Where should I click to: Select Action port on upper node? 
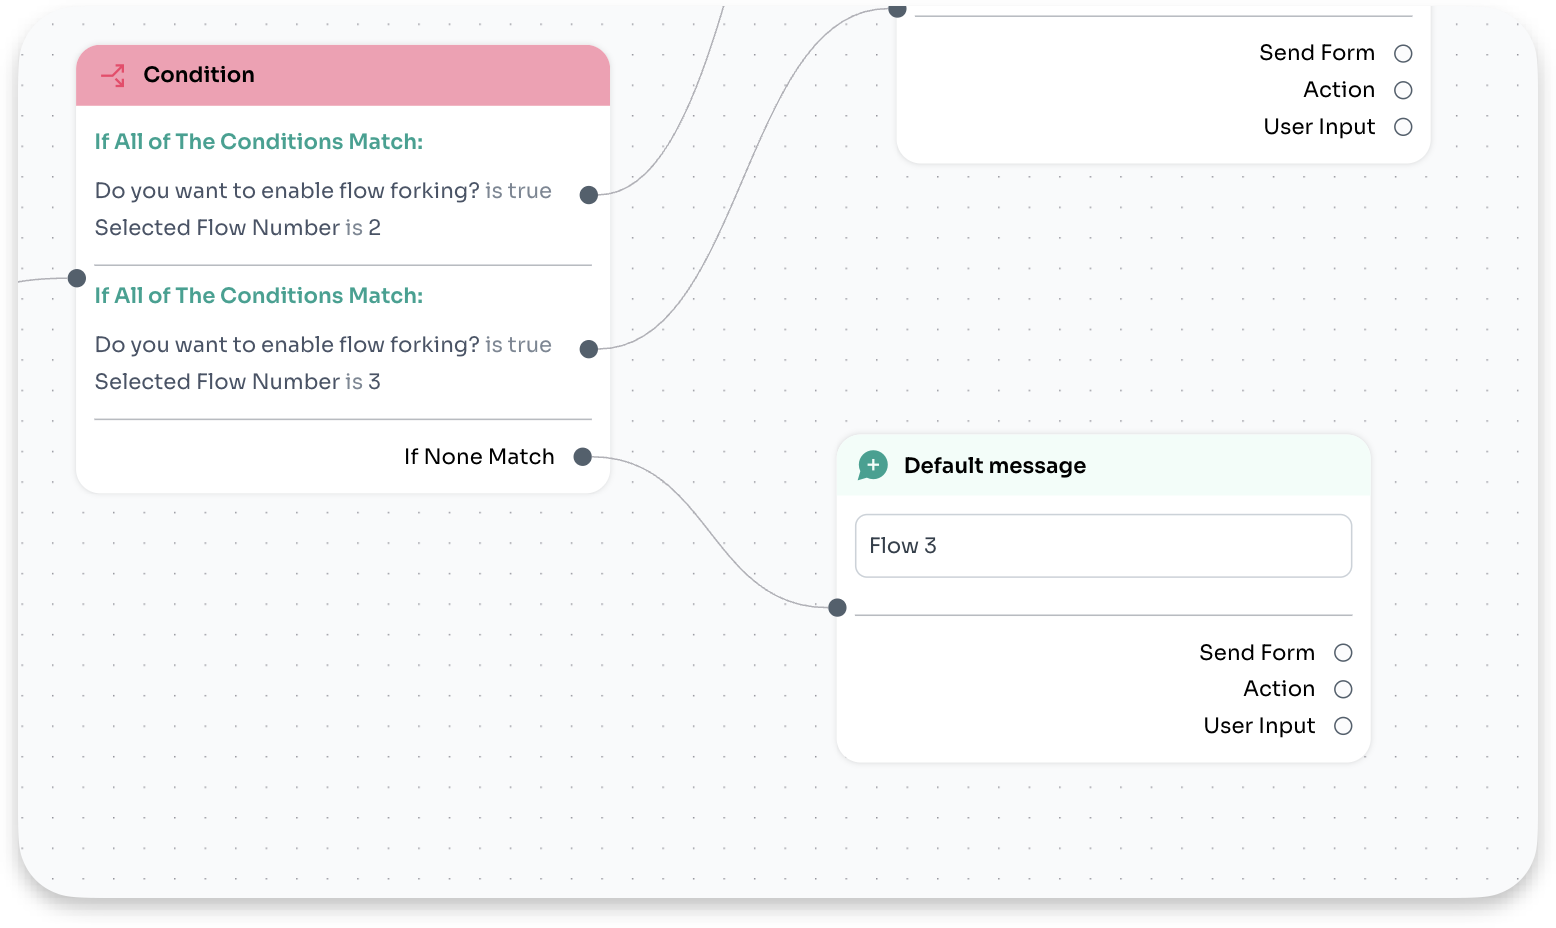(1403, 90)
